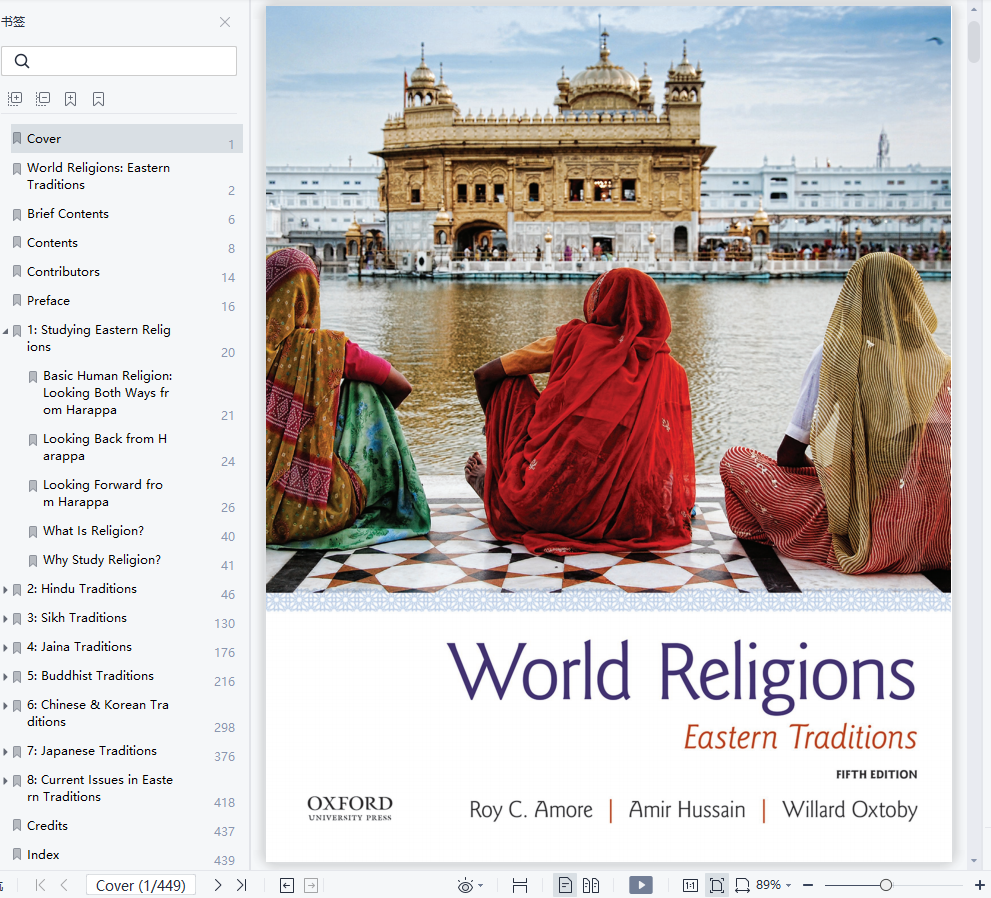
Task: Expand the '2: Hindu Traditions' bookmark
Action: (x=6, y=590)
